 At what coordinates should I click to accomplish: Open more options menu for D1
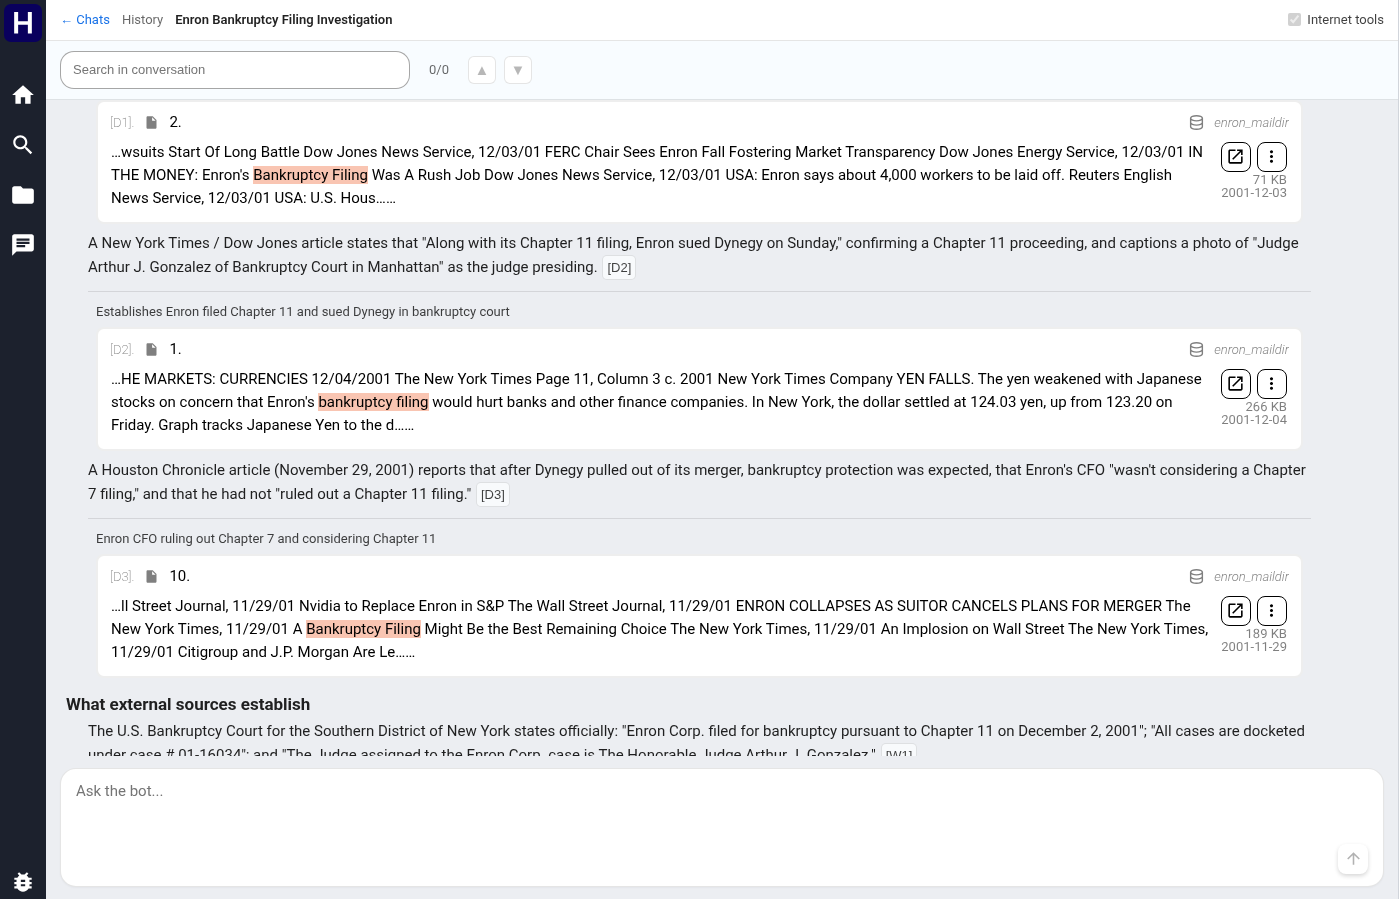point(1272,157)
